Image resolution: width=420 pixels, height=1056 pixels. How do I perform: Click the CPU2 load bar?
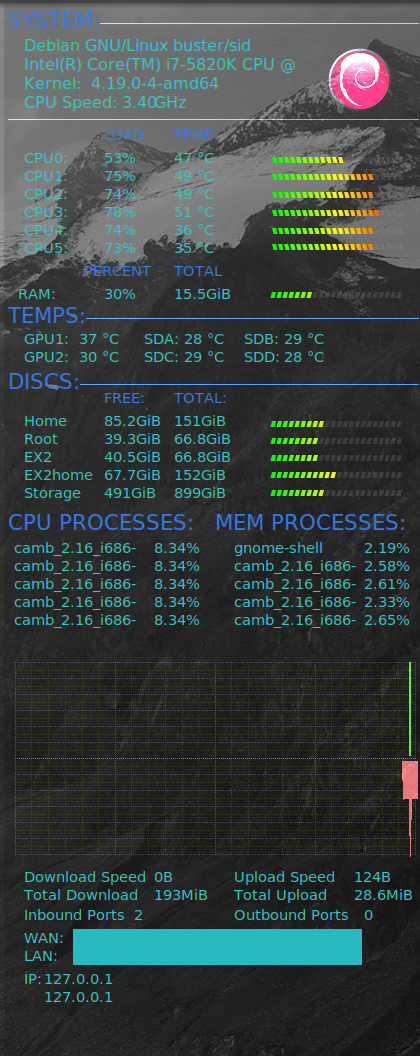tap(337, 195)
